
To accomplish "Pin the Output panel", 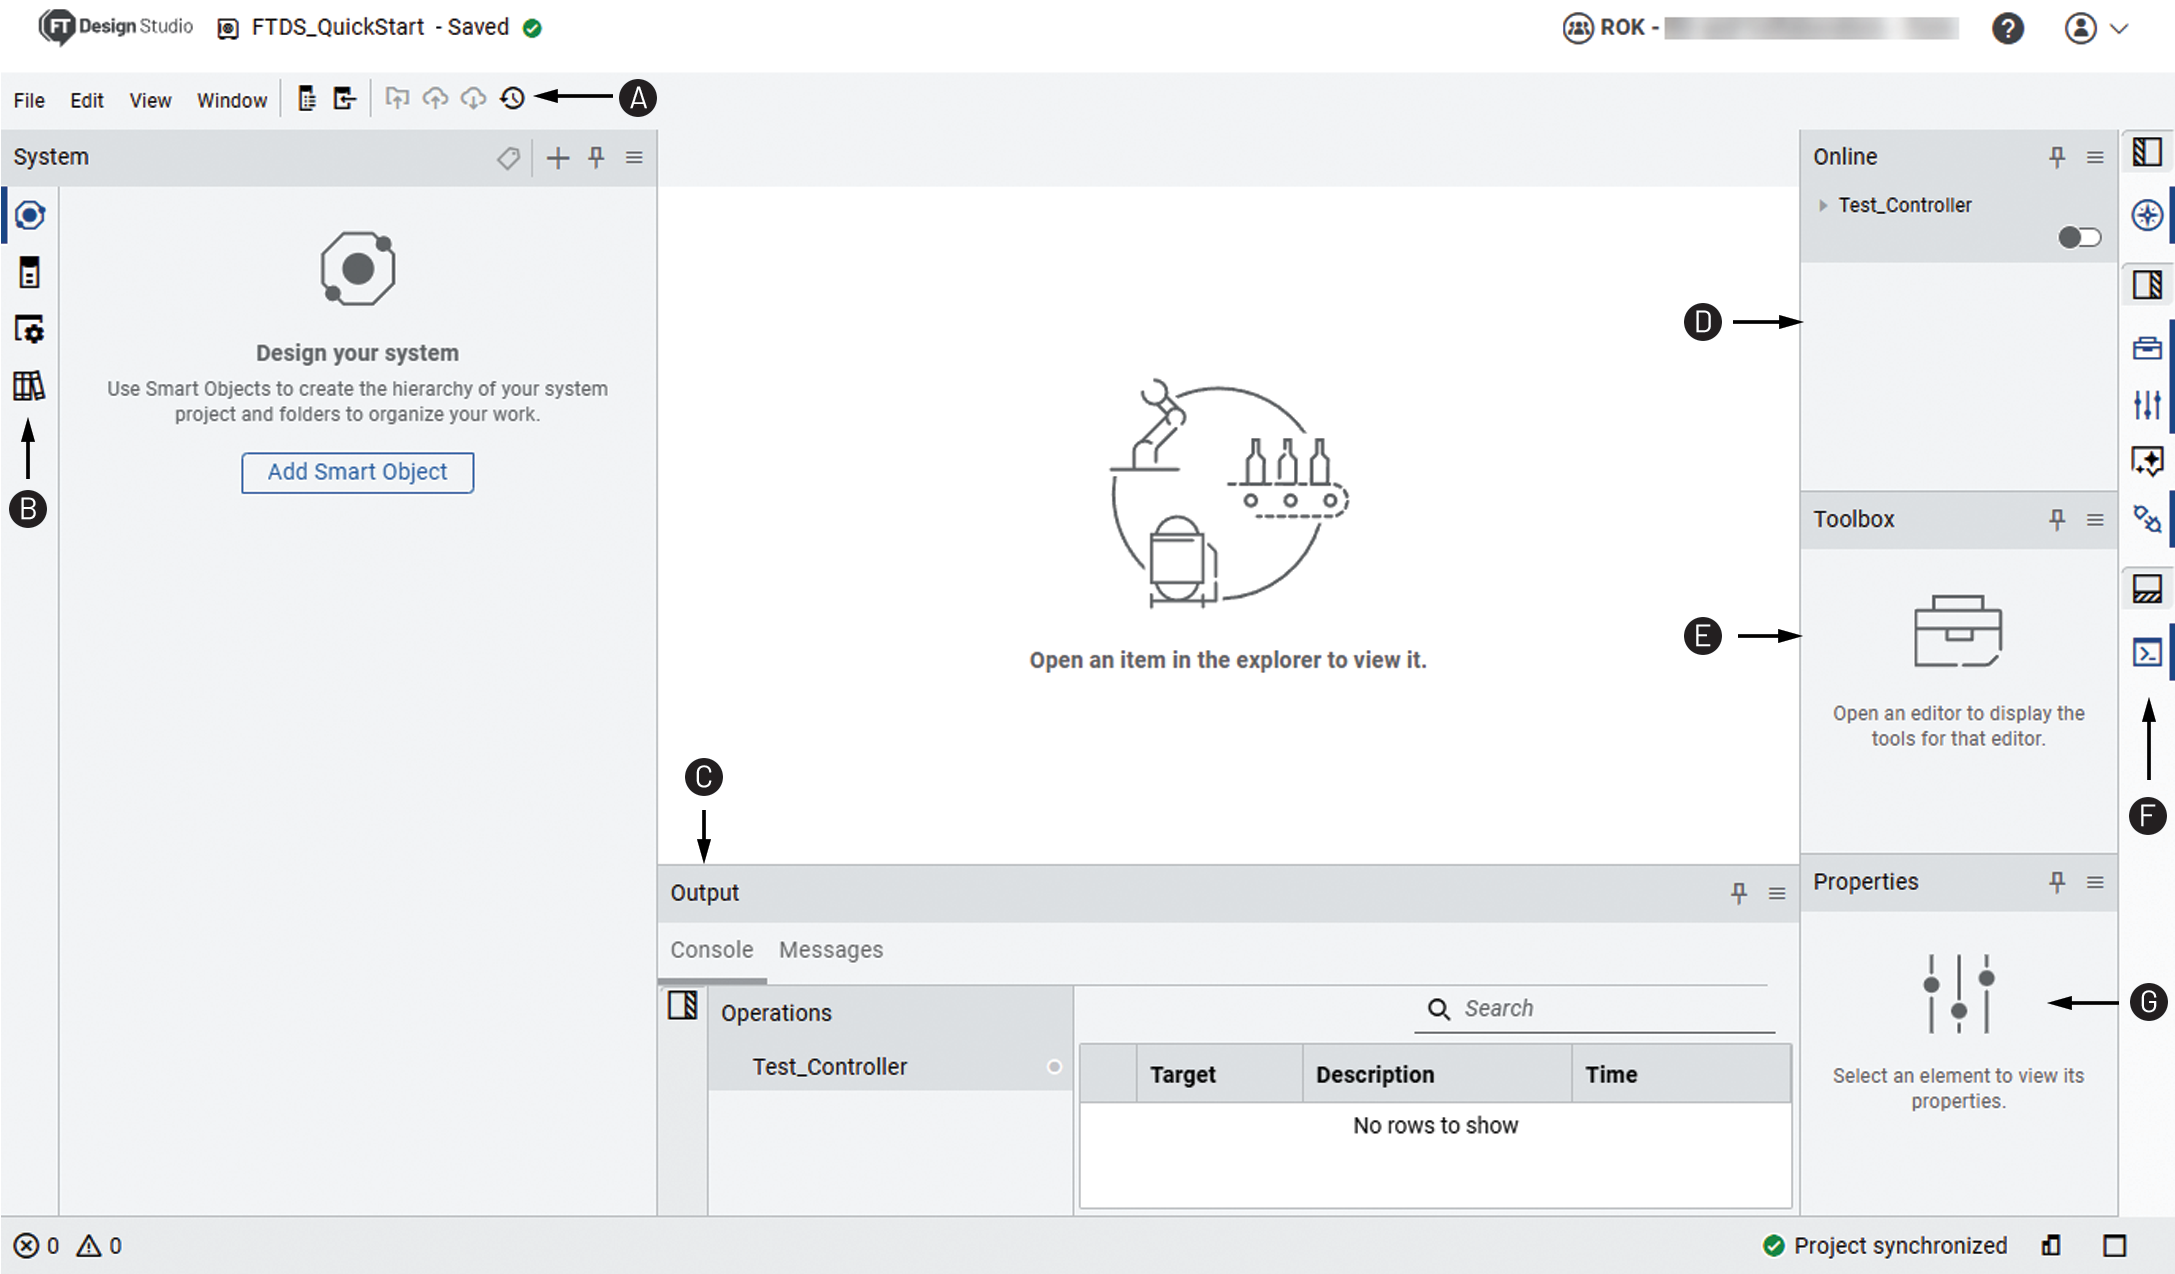I will (1738, 893).
